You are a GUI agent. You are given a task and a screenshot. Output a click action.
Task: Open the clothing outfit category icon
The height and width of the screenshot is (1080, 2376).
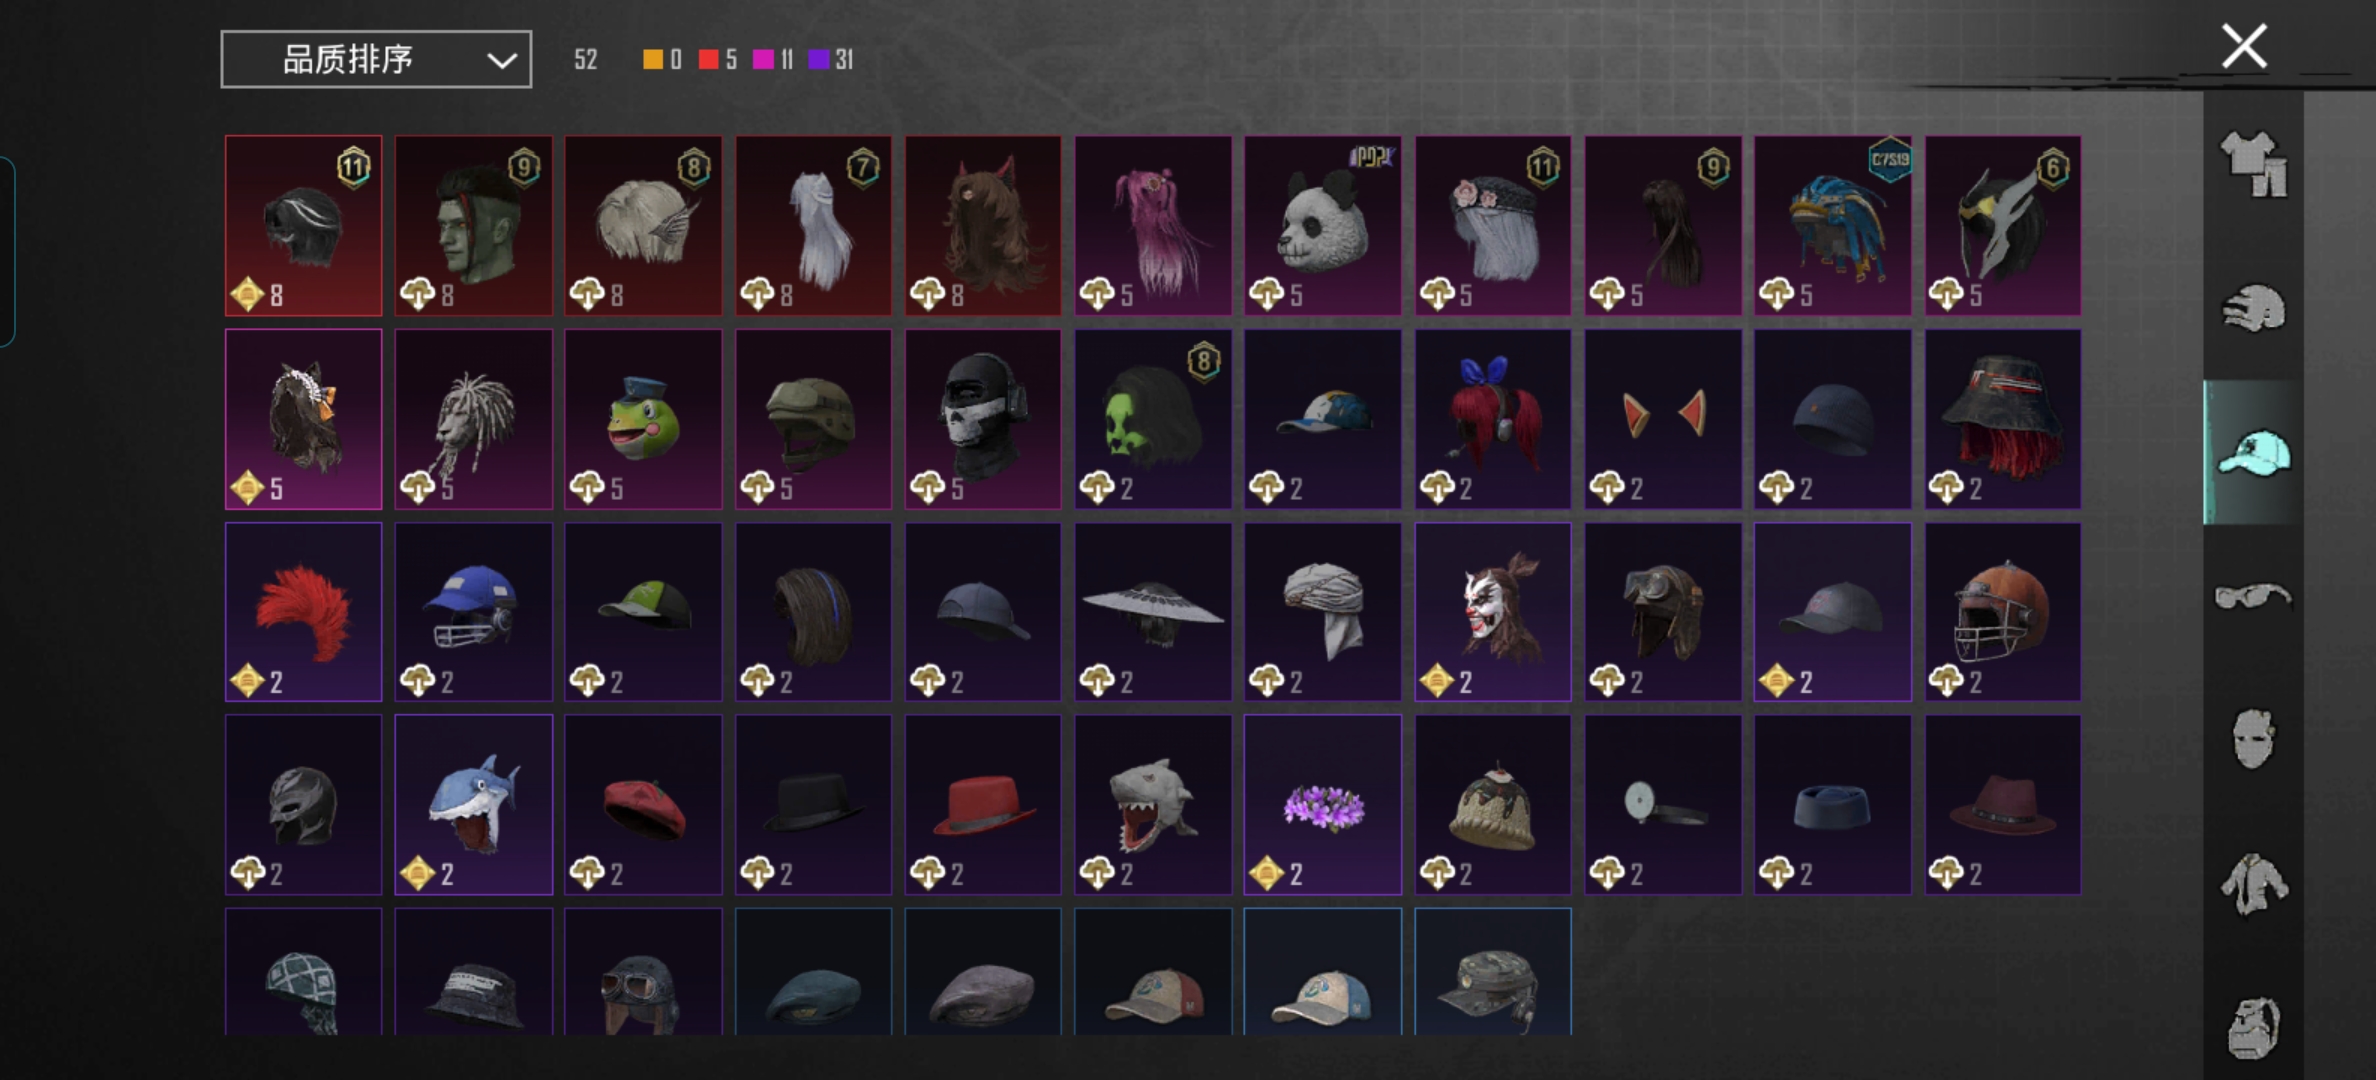click(2254, 164)
